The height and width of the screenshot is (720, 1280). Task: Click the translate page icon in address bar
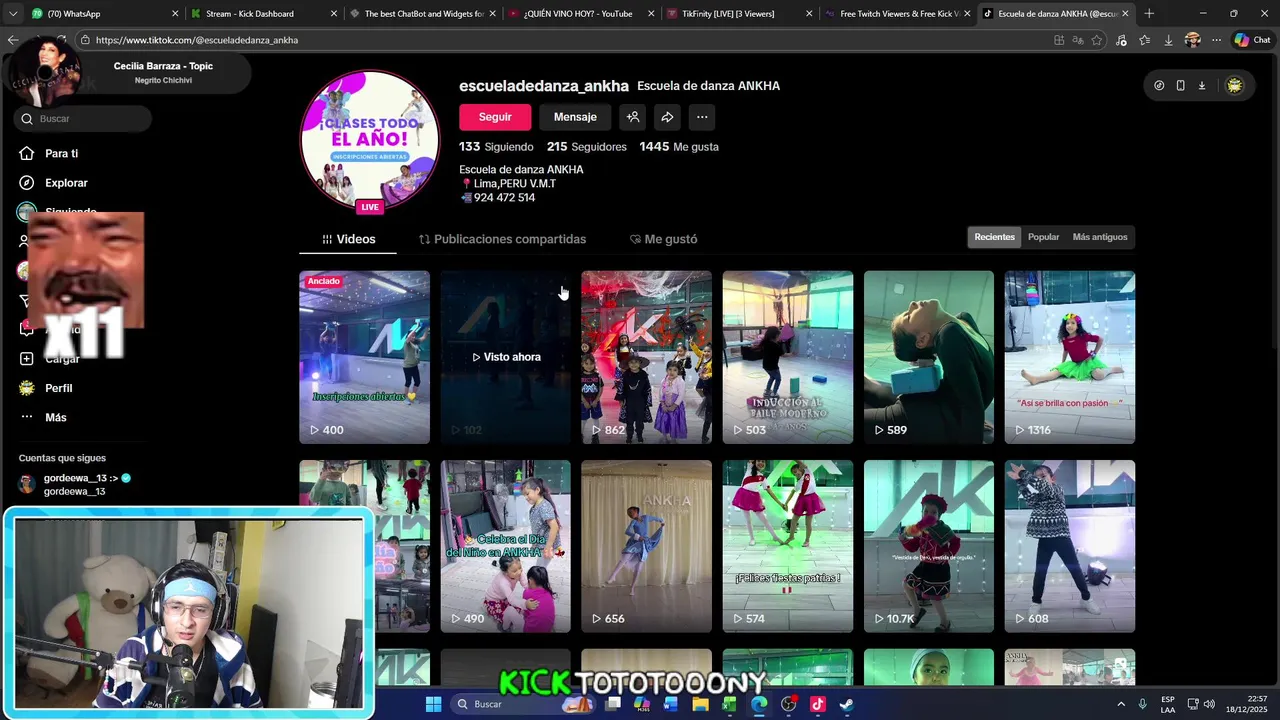tap(1078, 40)
